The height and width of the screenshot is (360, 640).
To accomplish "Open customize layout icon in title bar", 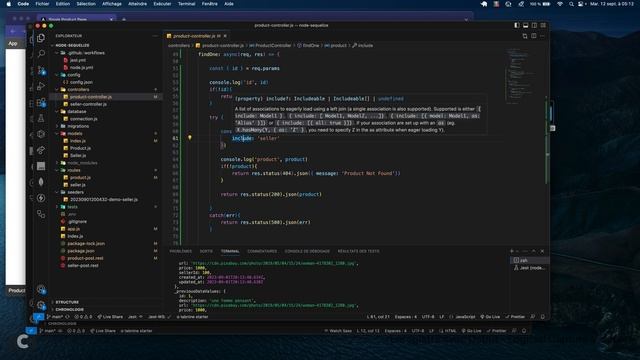I will pyautogui.click(x=543, y=25).
